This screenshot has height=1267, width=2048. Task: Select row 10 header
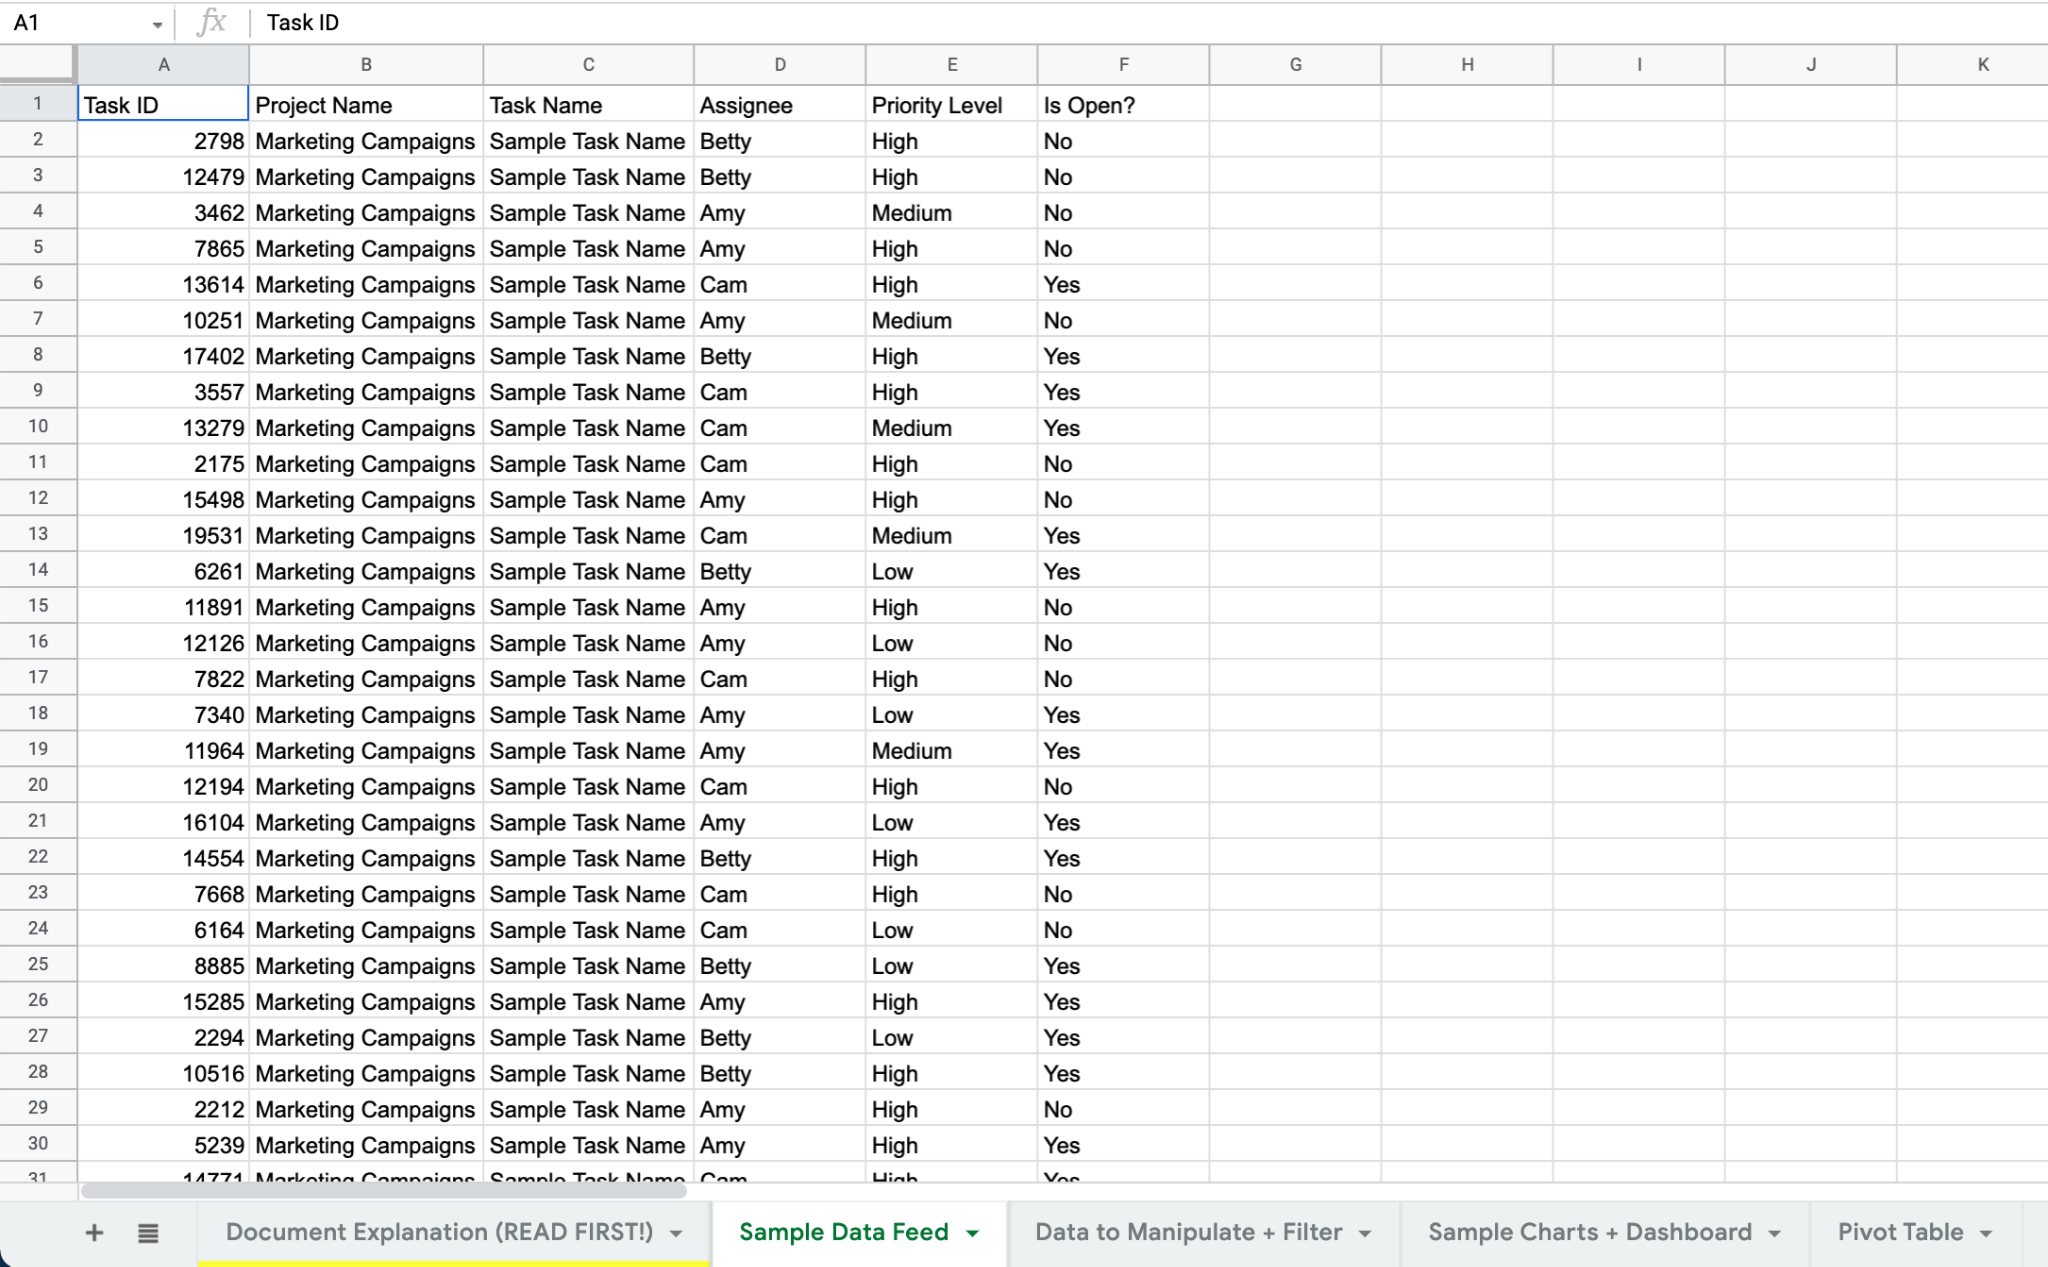[38, 427]
